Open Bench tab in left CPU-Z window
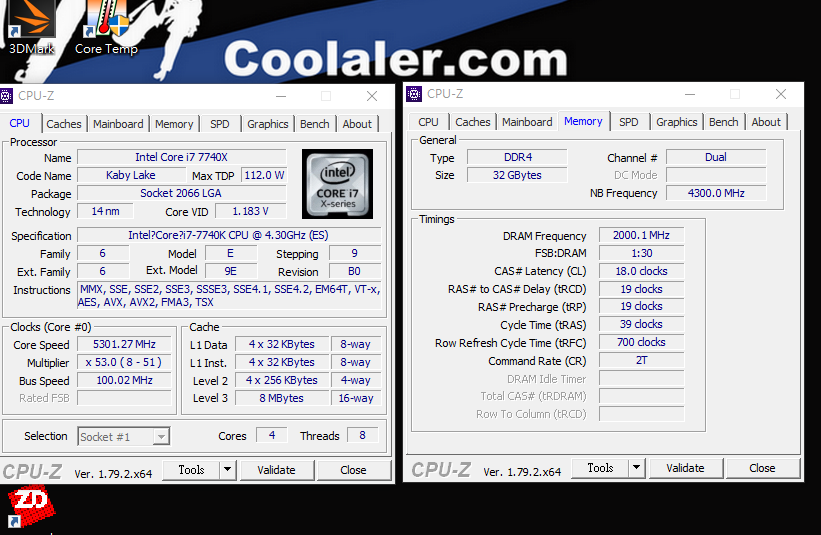821x535 pixels. (x=315, y=124)
